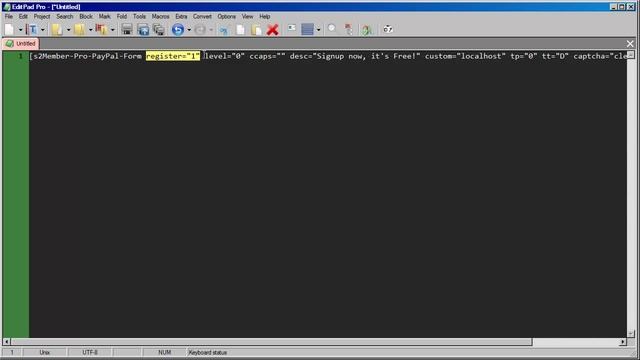
Task: Expand dropdown next to blue T icon
Action: [42, 30]
